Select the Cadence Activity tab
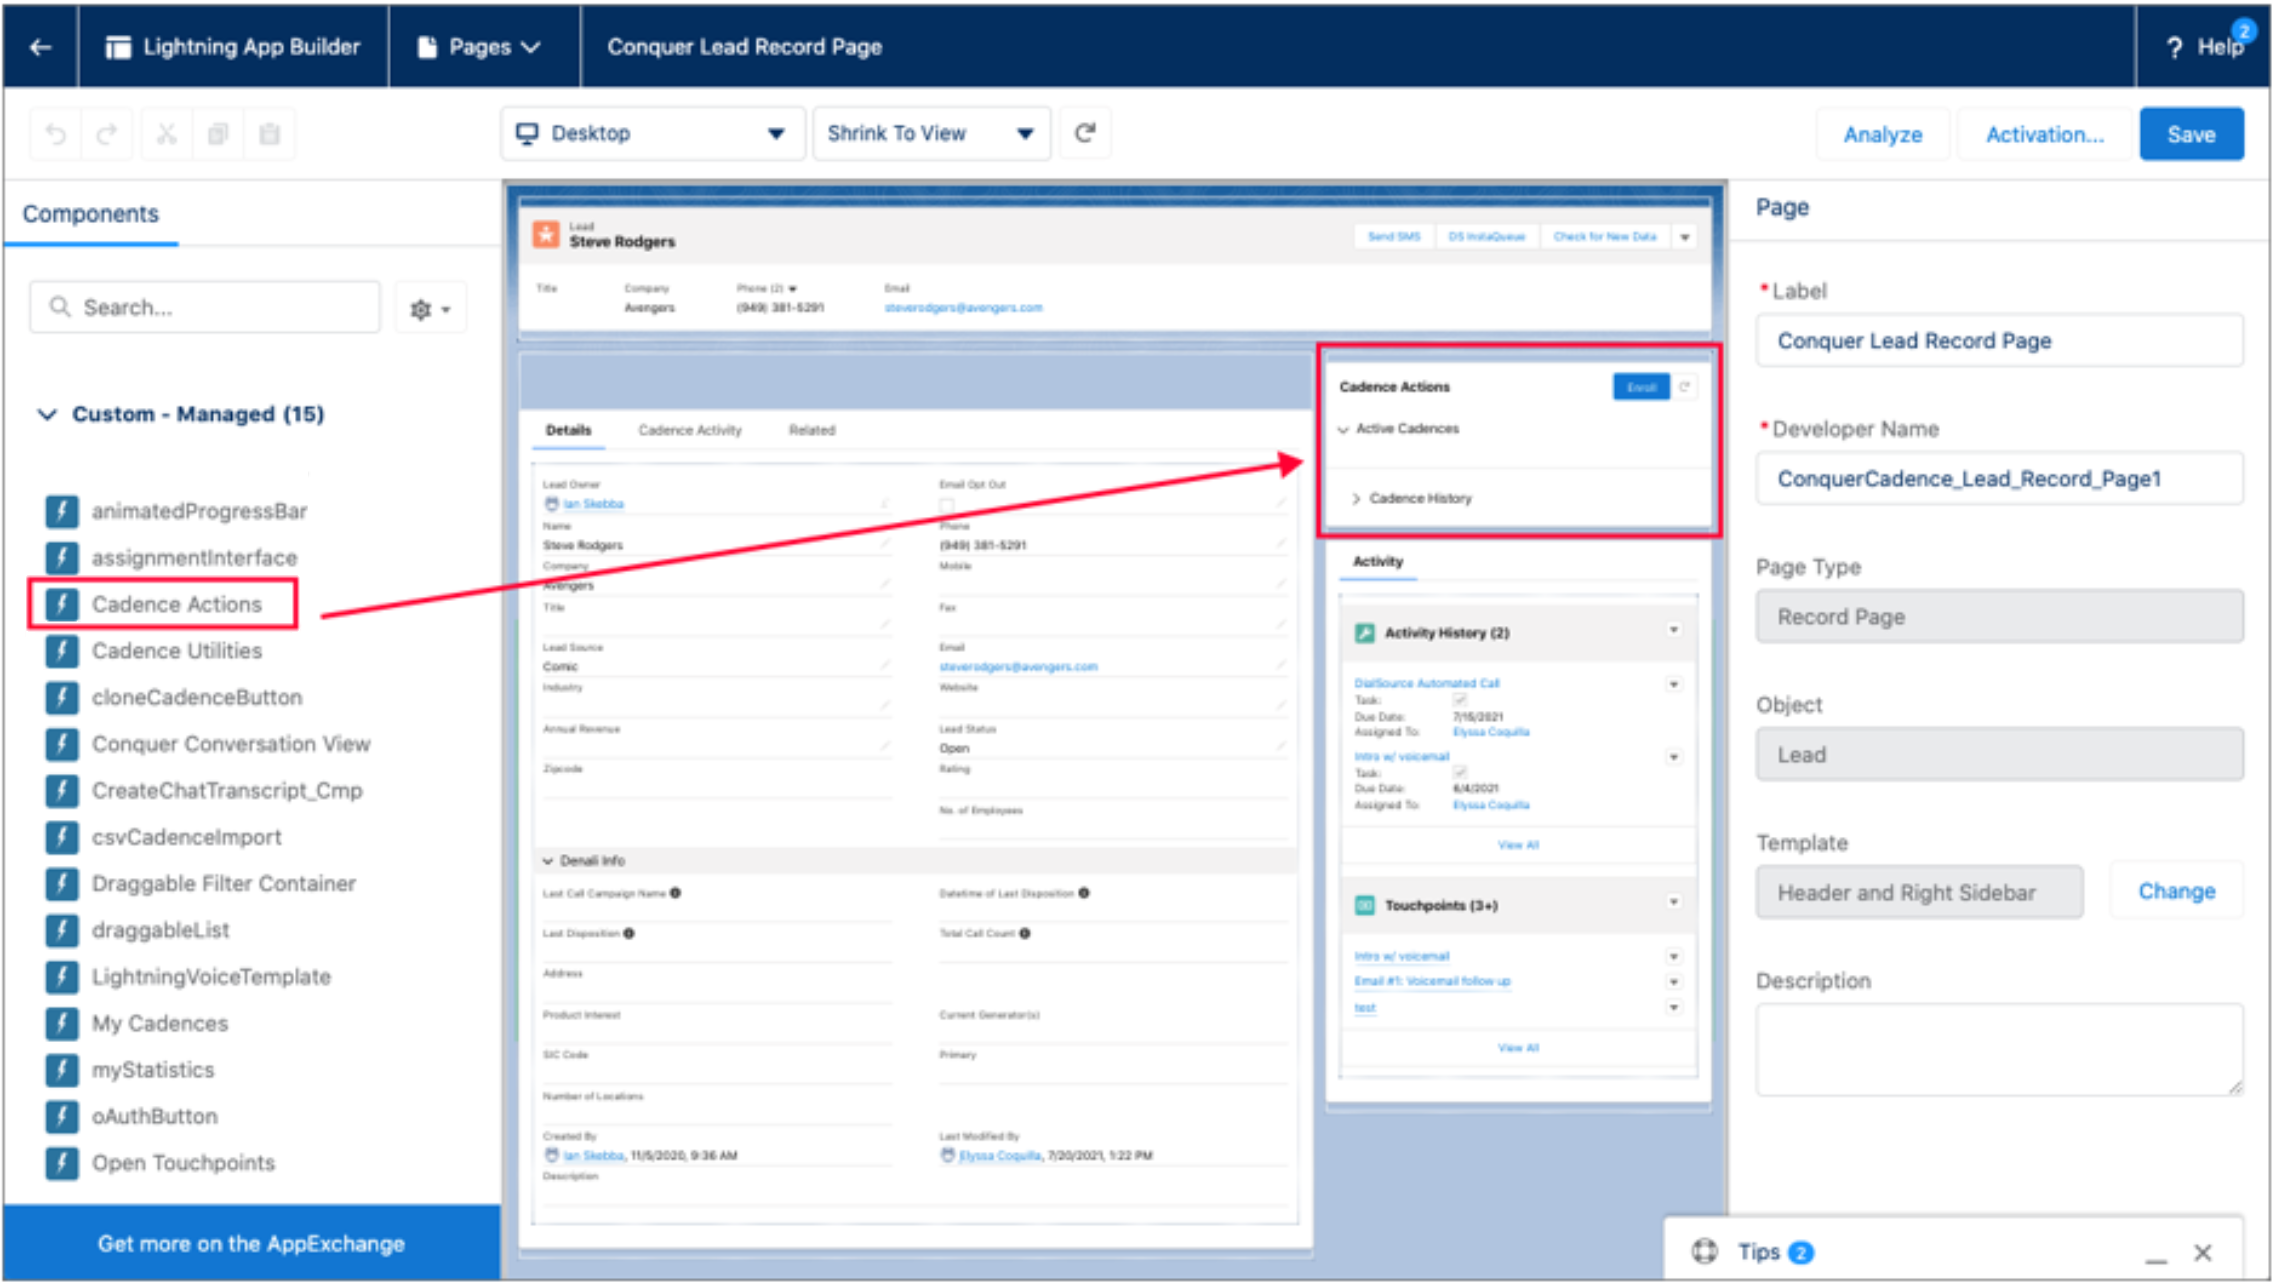The image size is (2272, 1283). click(690, 430)
